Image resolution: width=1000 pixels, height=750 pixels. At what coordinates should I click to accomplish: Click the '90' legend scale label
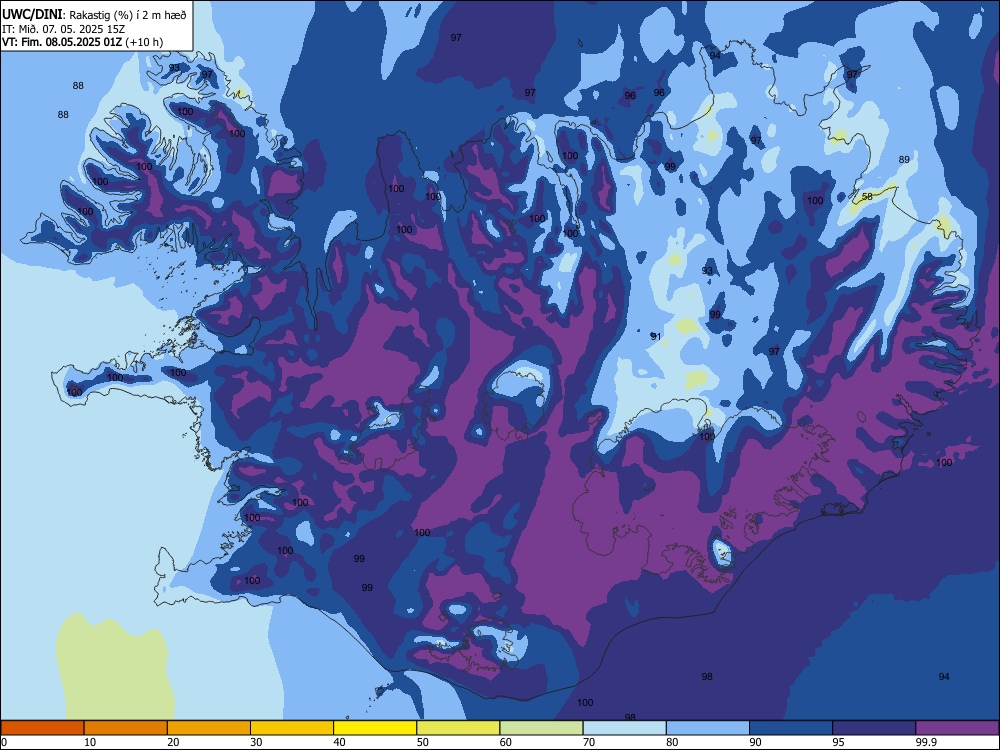(755, 742)
